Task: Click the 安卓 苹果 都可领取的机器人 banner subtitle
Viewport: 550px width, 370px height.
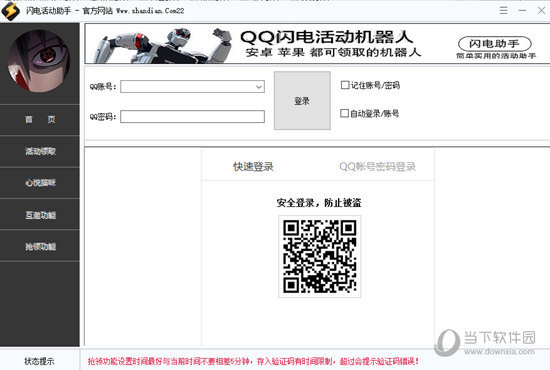Action: pos(333,53)
